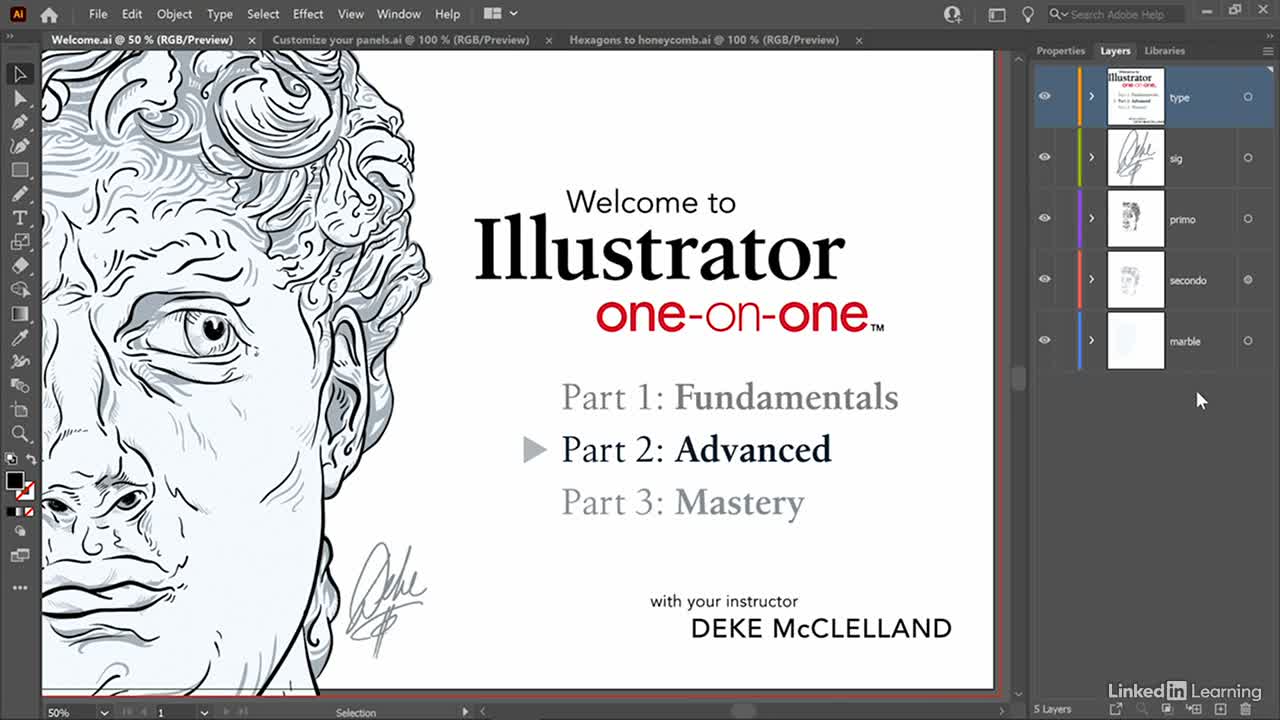
Task: Click the black Fill color swatch
Action: (x=15, y=481)
